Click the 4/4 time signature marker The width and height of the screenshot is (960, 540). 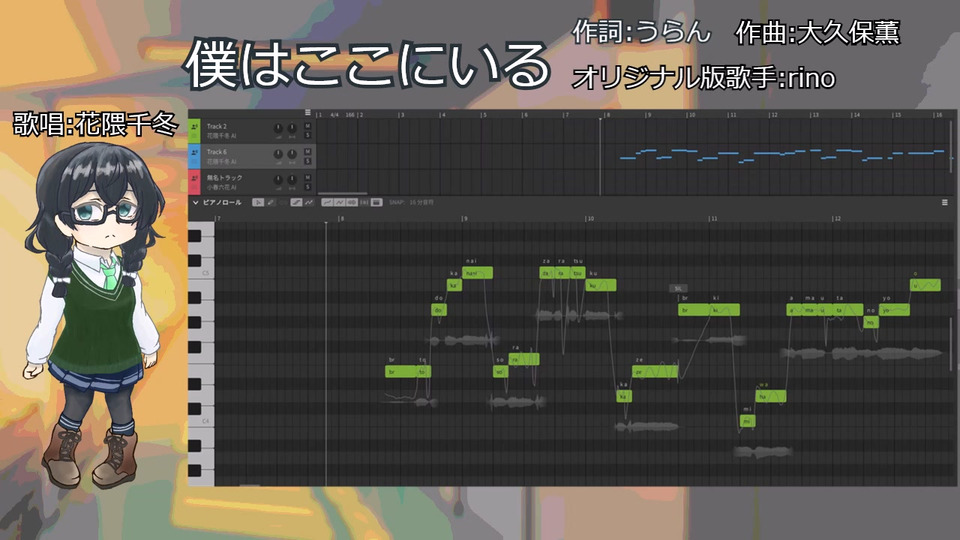coord(334,115)
